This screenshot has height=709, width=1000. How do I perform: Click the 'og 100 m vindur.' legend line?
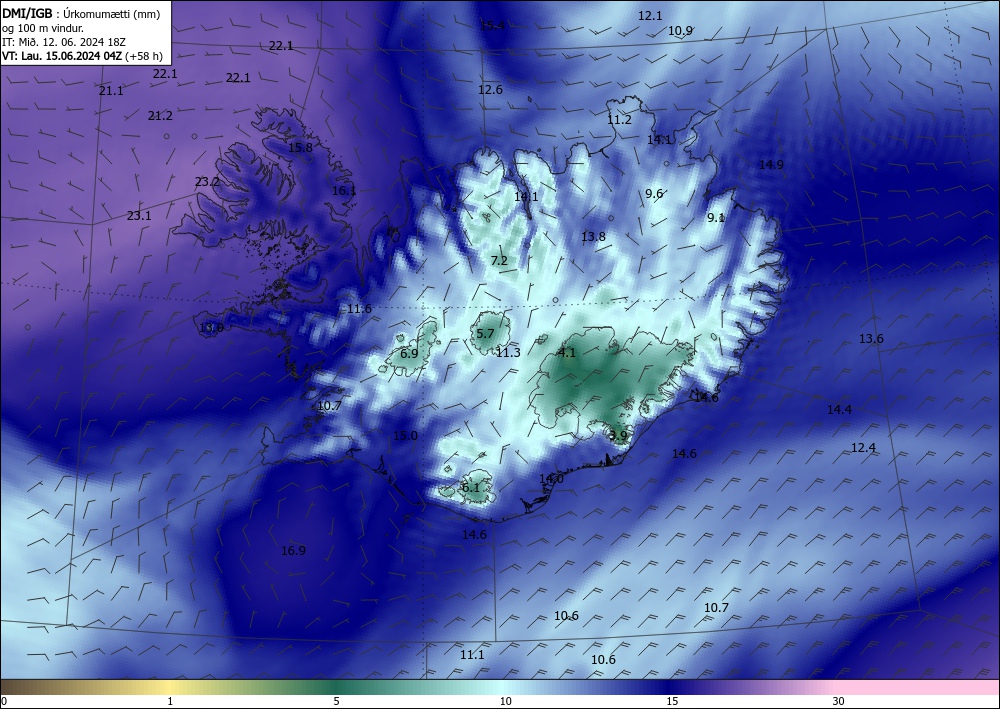click(43, 27)
